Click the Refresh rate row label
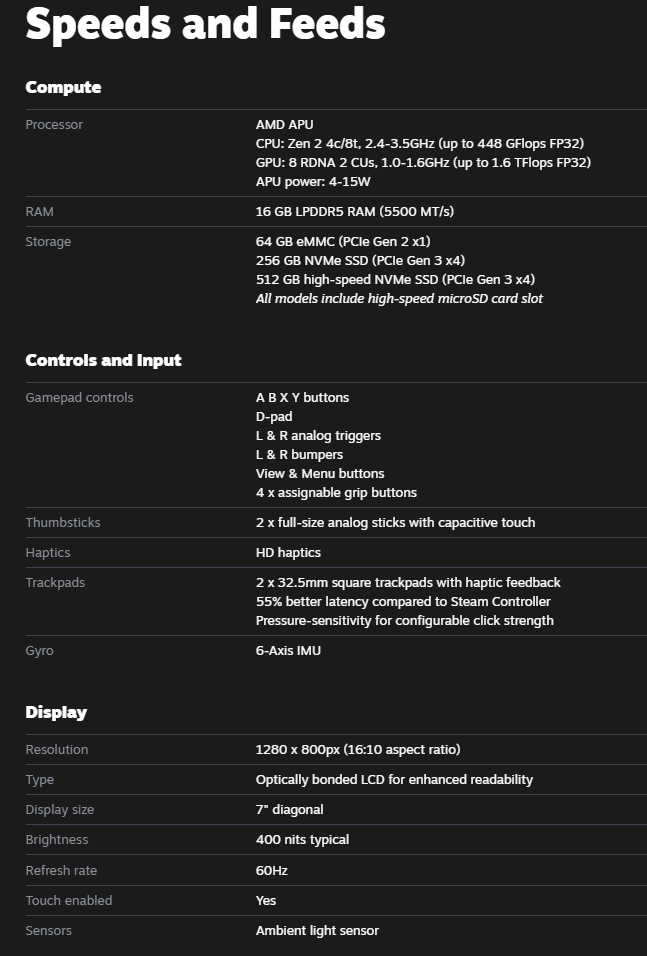Image resolution: width=647 pixels, height=956 pixels. [61, 871]
